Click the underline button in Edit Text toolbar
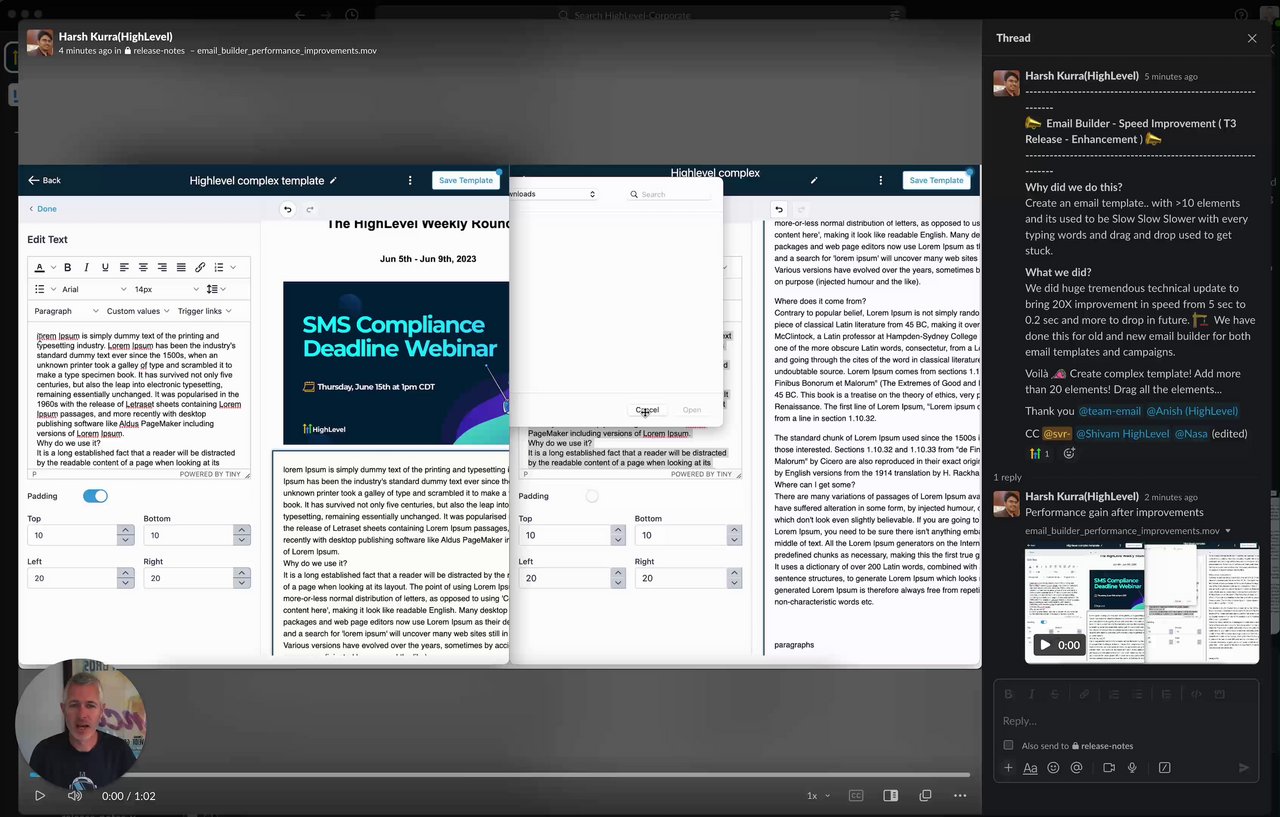Screen dimensions: 1280x817 pyautogui.click(x=105, y=267)
